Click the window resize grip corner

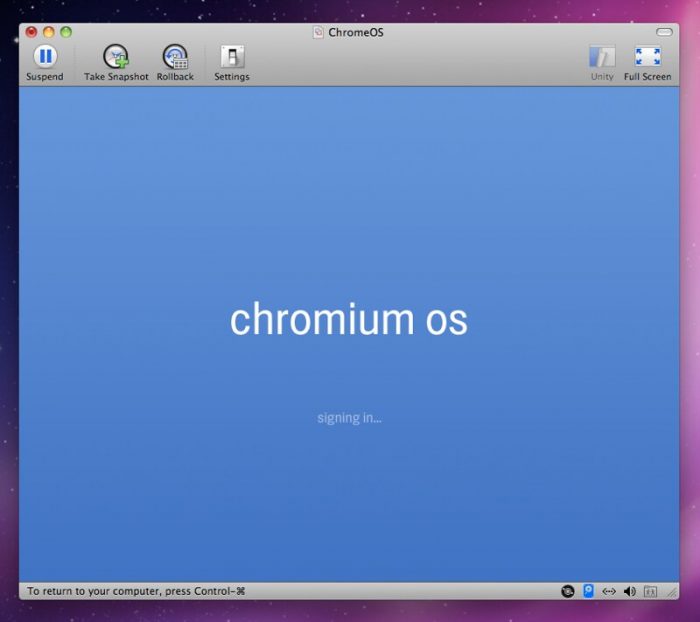click(672, 592)
